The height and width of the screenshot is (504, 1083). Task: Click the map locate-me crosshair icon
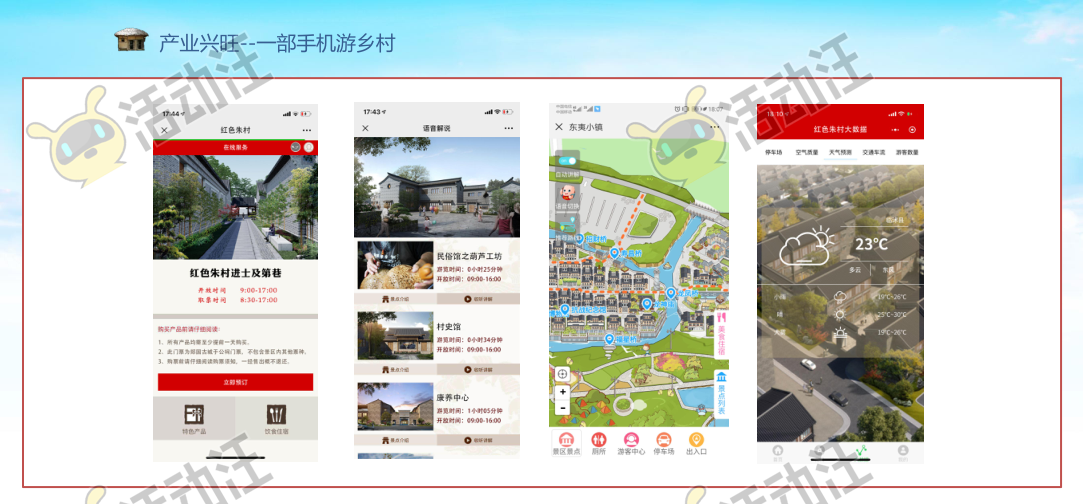(x=562, y=373)
